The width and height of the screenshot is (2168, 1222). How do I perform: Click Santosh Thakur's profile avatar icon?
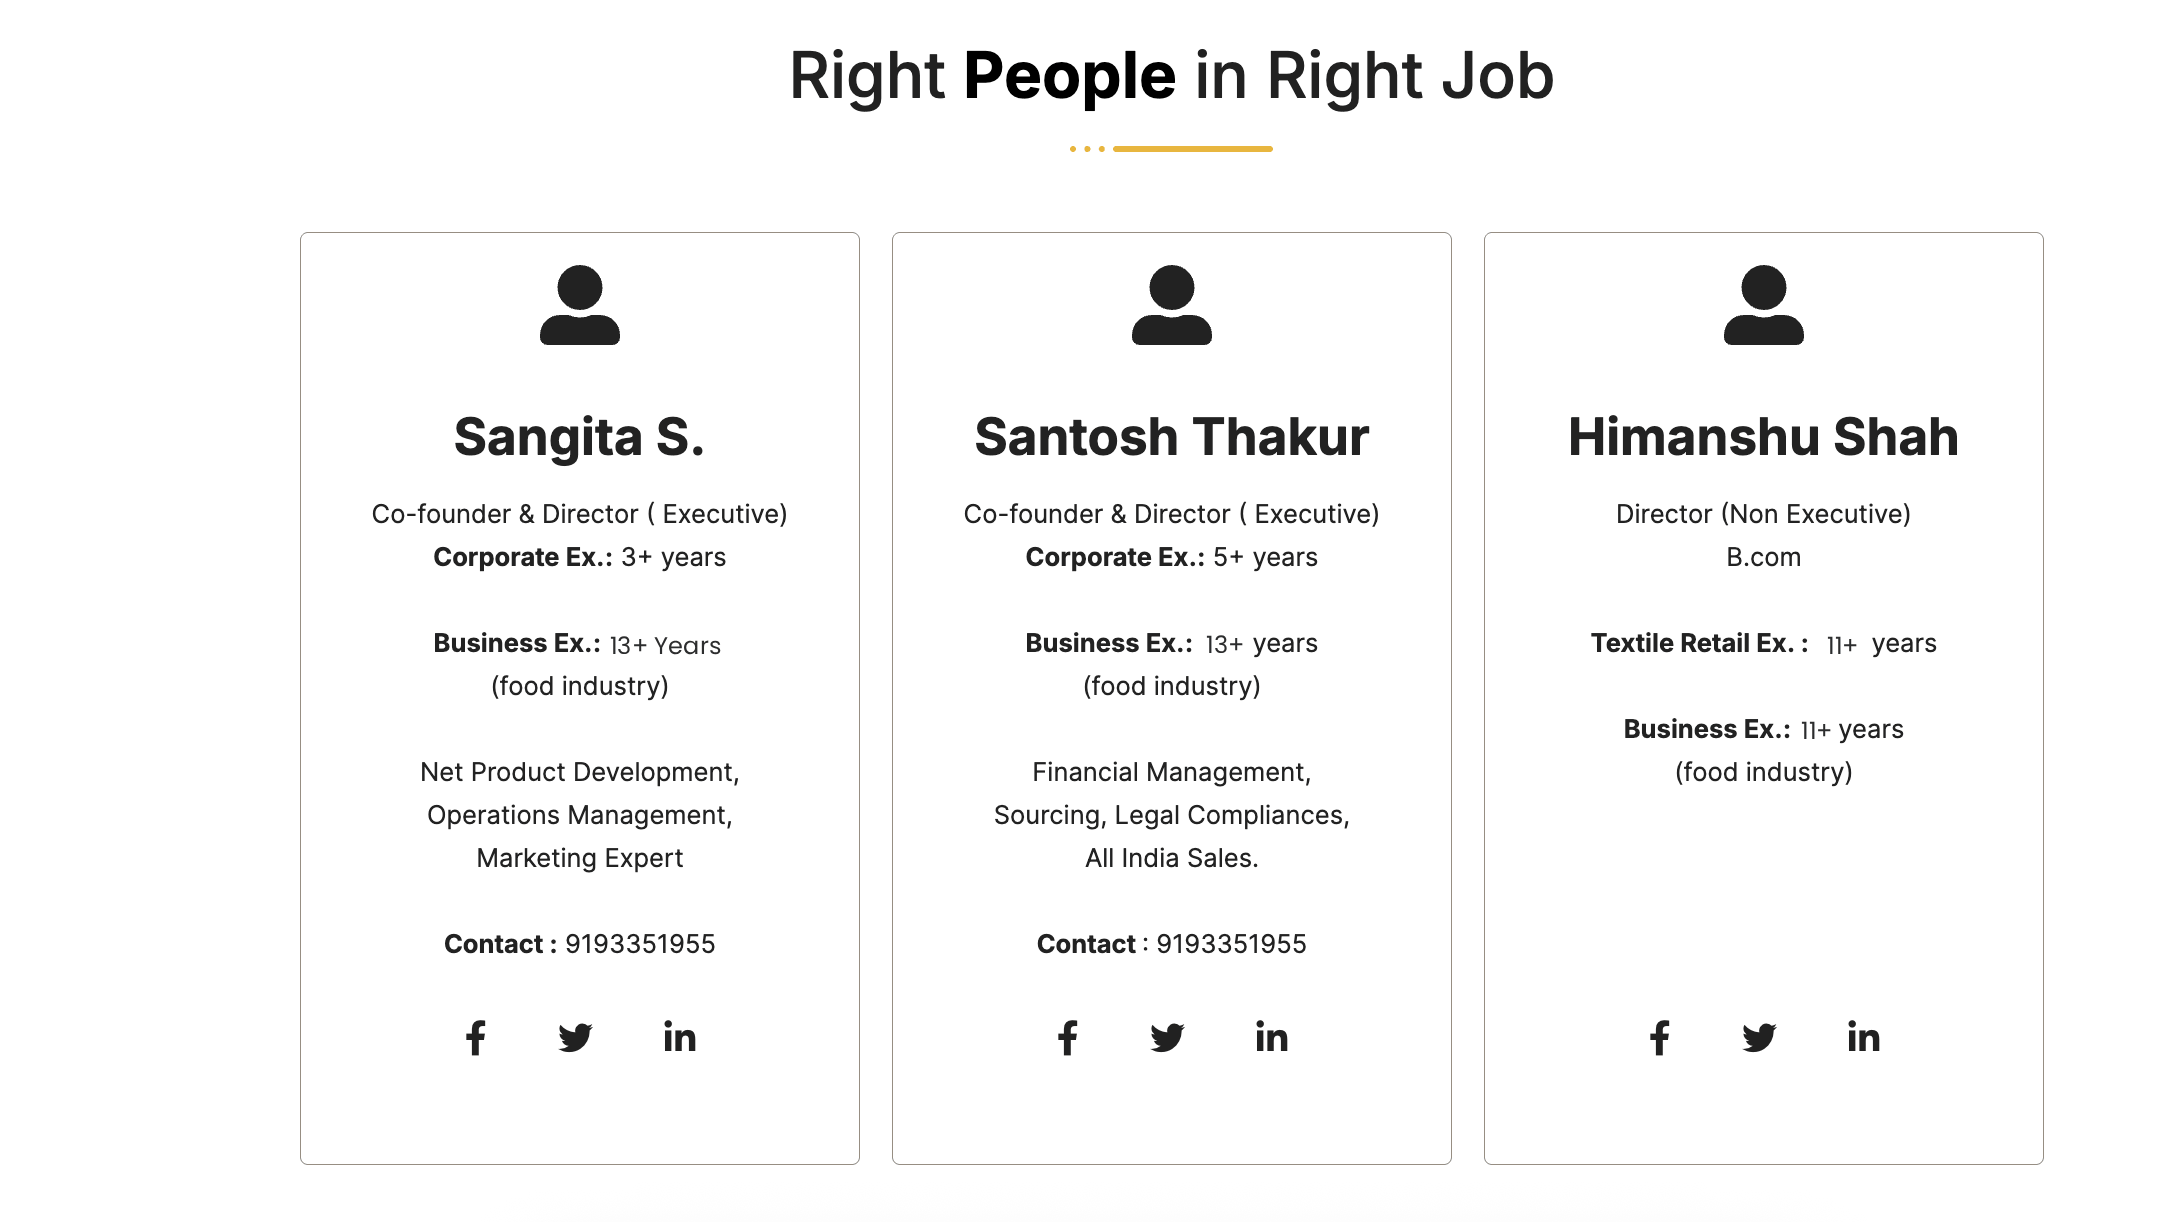[1172, 305]
